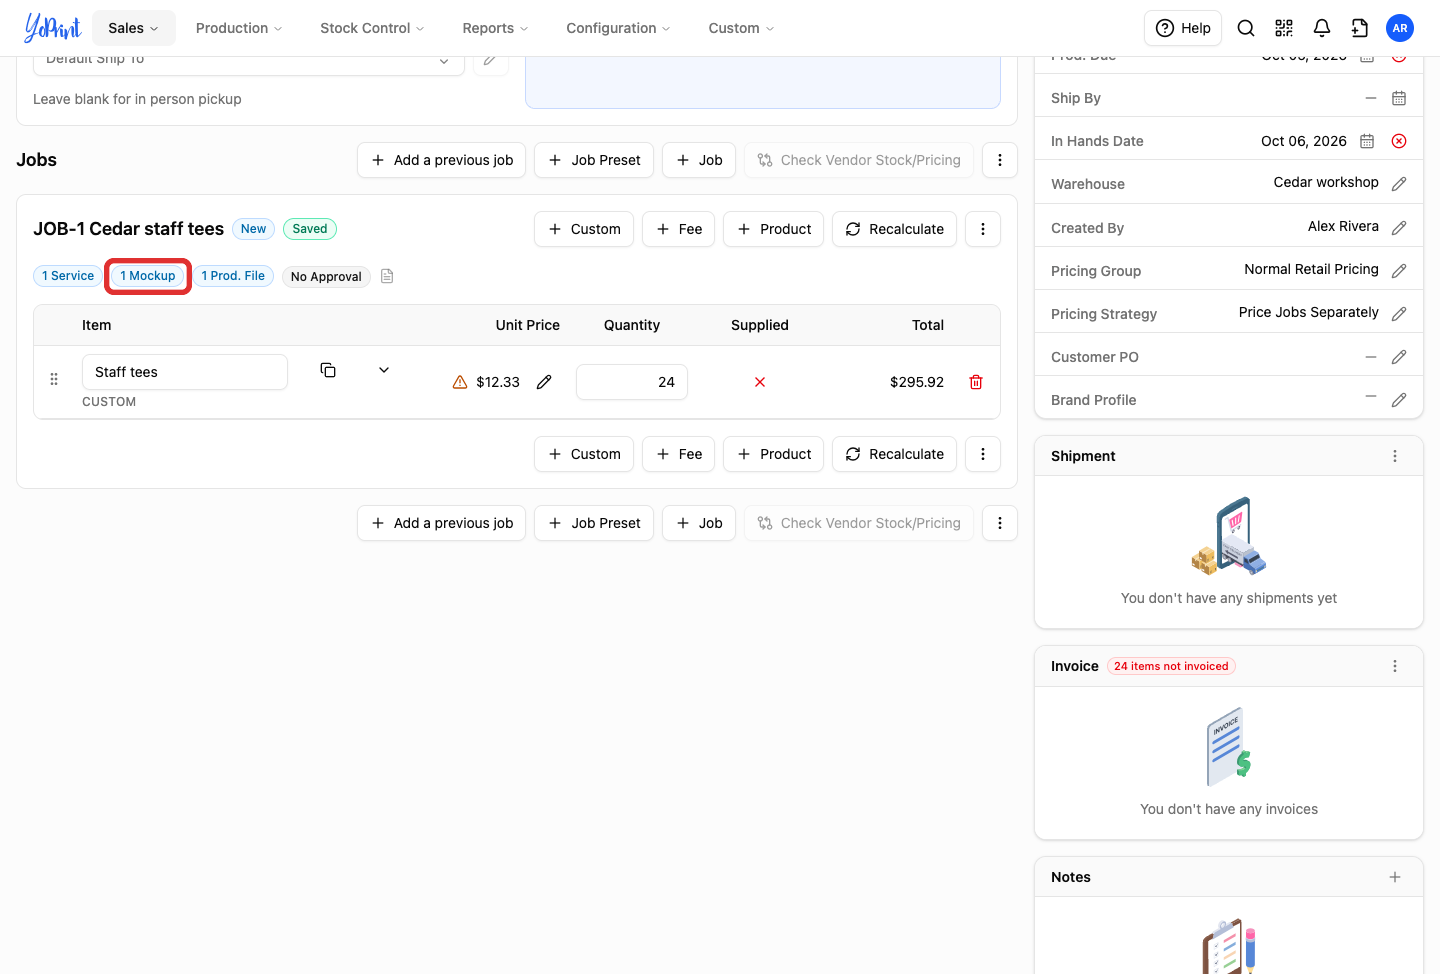Open the job notes document icon

coord(387,276)
